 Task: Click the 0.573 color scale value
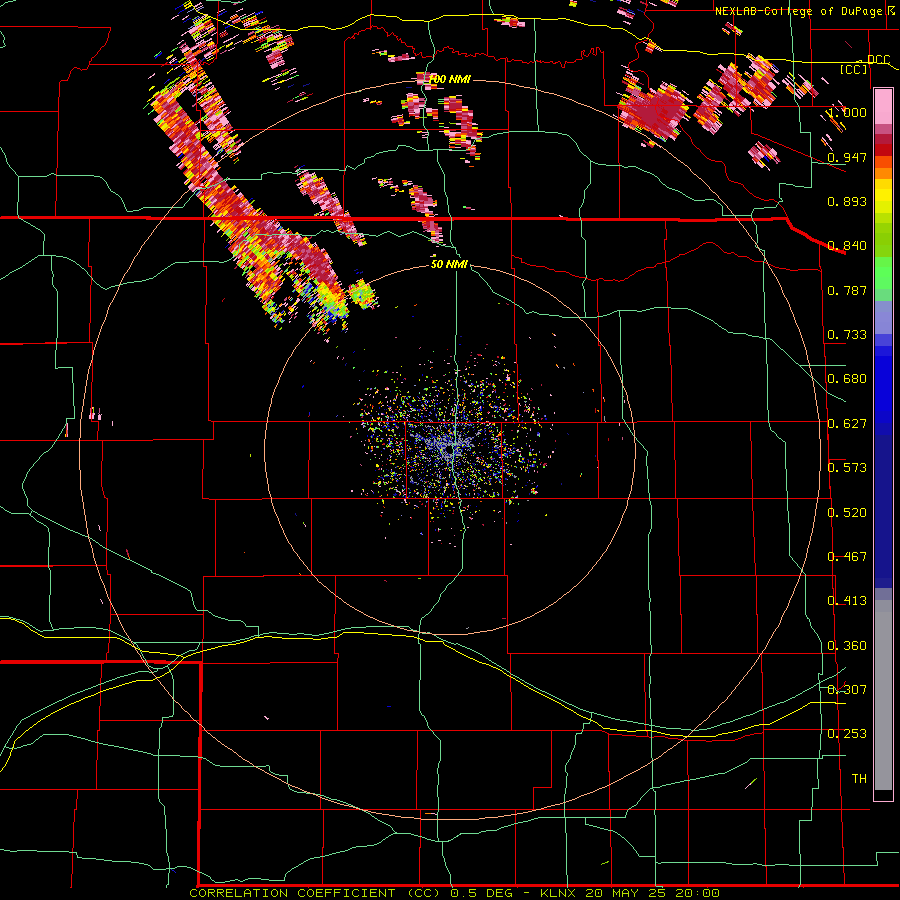point(847,468)
